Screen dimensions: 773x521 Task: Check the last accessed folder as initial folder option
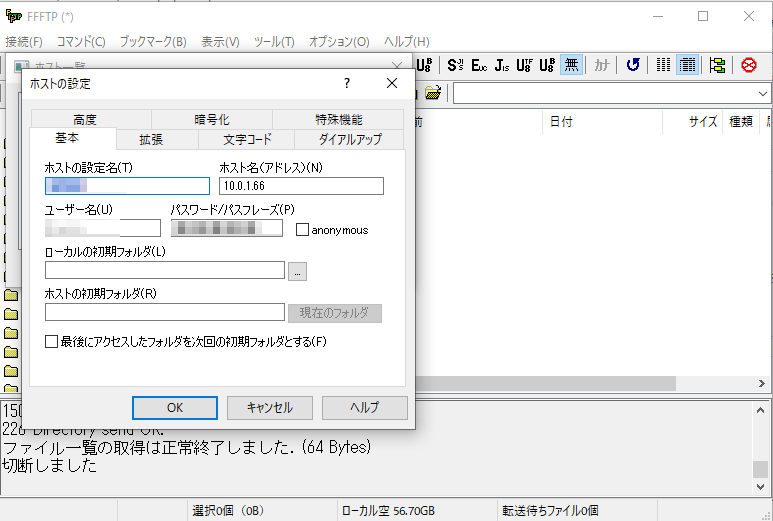click(x=52, y=342)
